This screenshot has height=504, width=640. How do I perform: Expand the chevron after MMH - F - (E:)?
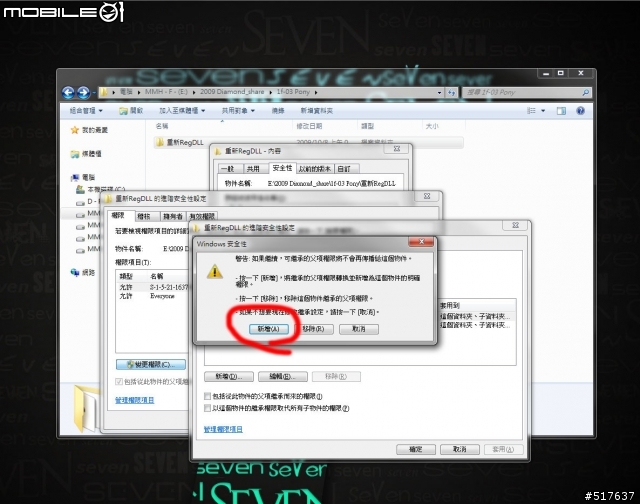tap(194, 92)
